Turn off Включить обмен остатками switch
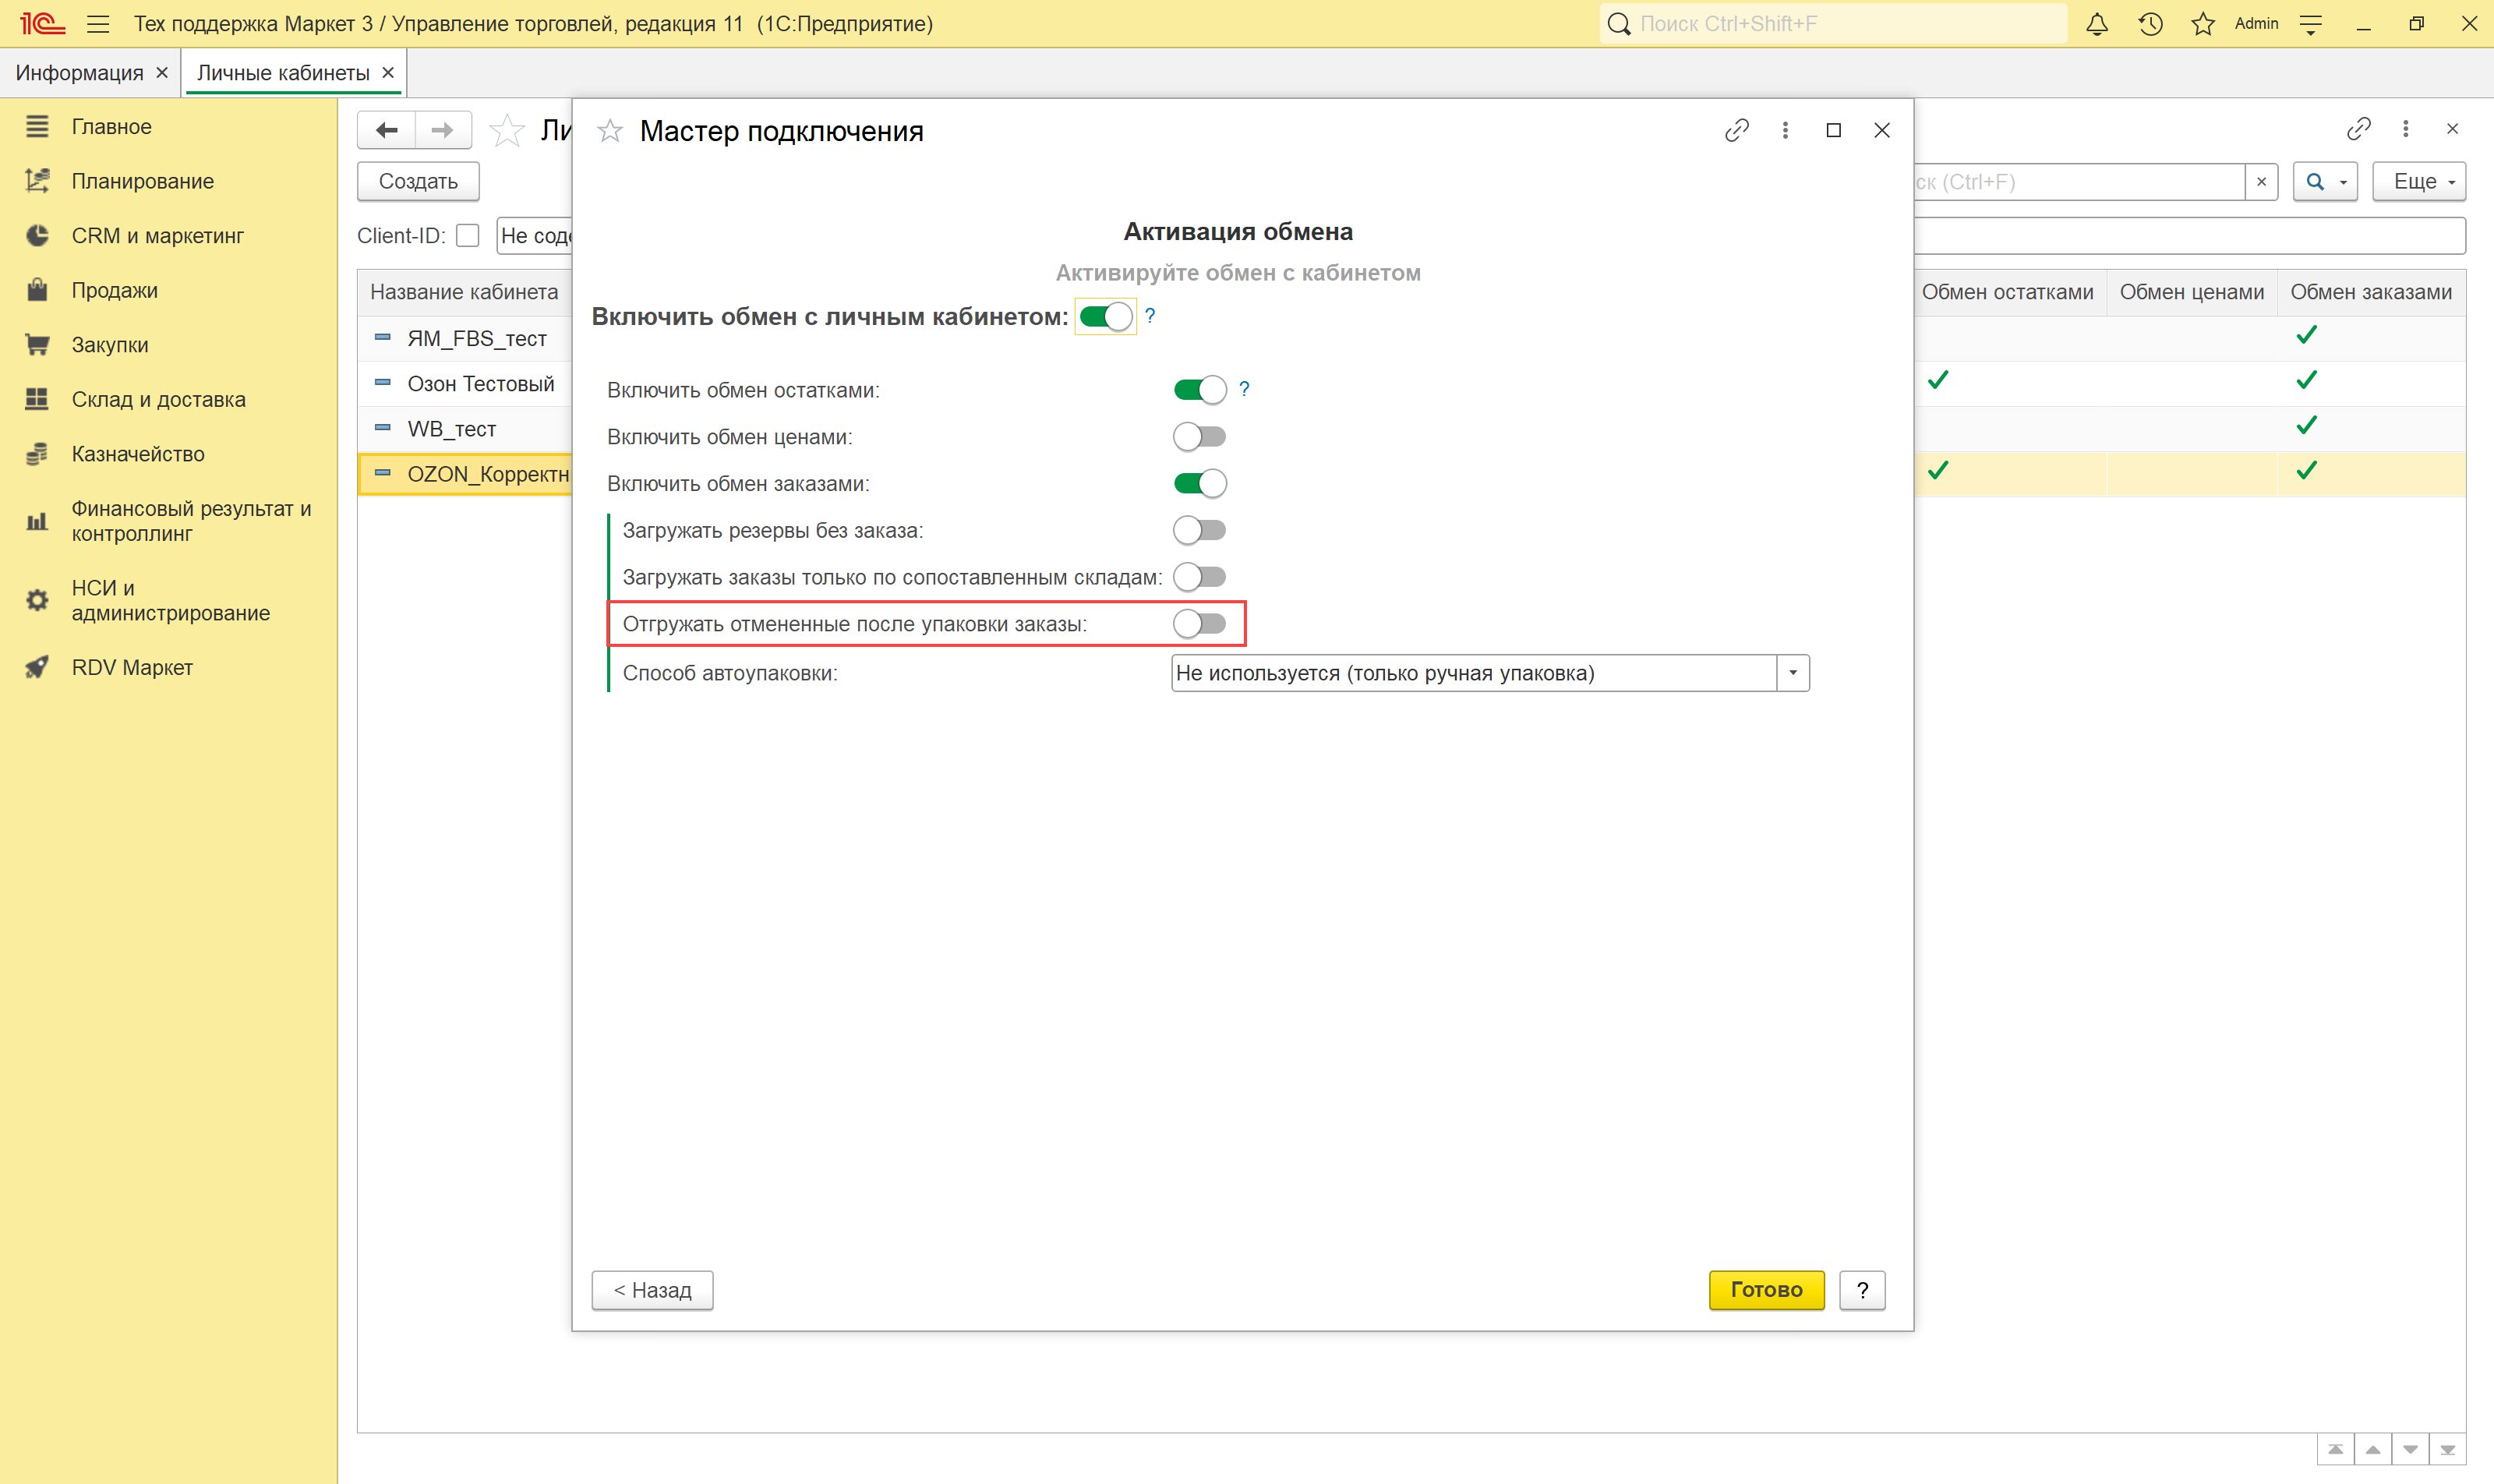This screenshot has height=1484, width=2494. pos(1199,390)
